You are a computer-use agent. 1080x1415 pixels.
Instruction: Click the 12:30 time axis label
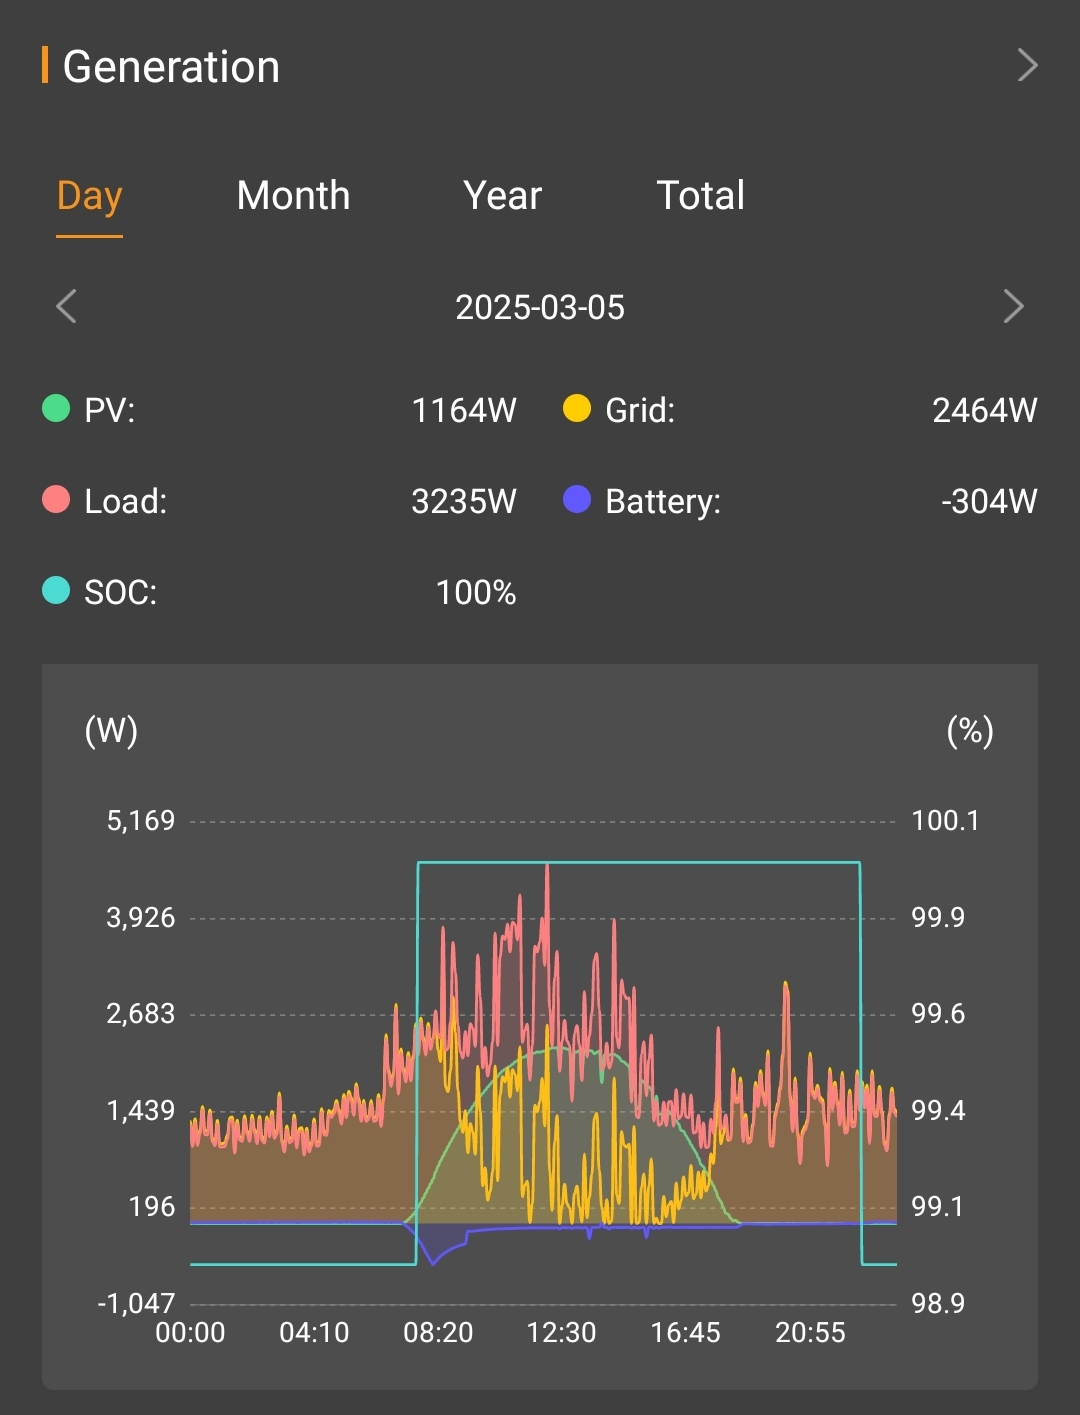coord(561,1333)
